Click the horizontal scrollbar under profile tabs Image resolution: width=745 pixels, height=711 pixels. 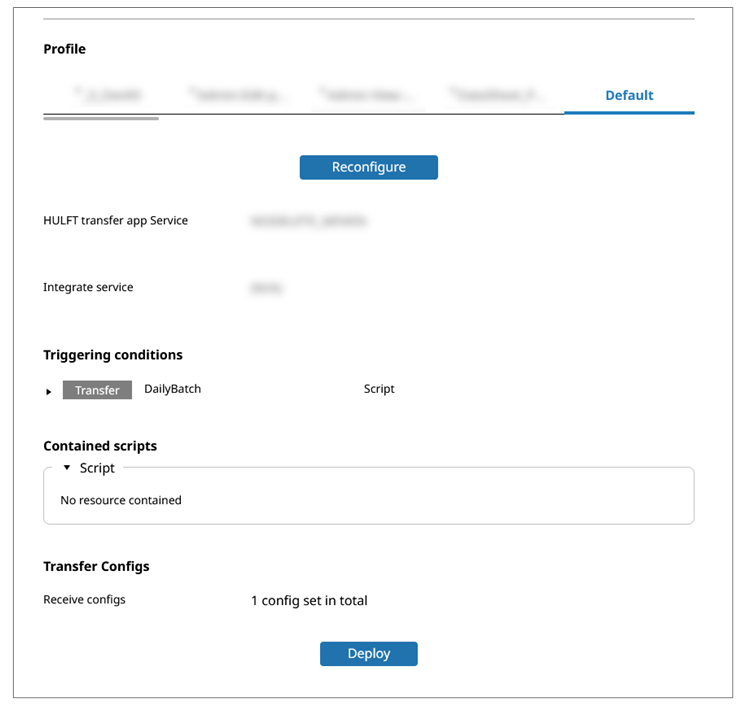pos(101,118)
